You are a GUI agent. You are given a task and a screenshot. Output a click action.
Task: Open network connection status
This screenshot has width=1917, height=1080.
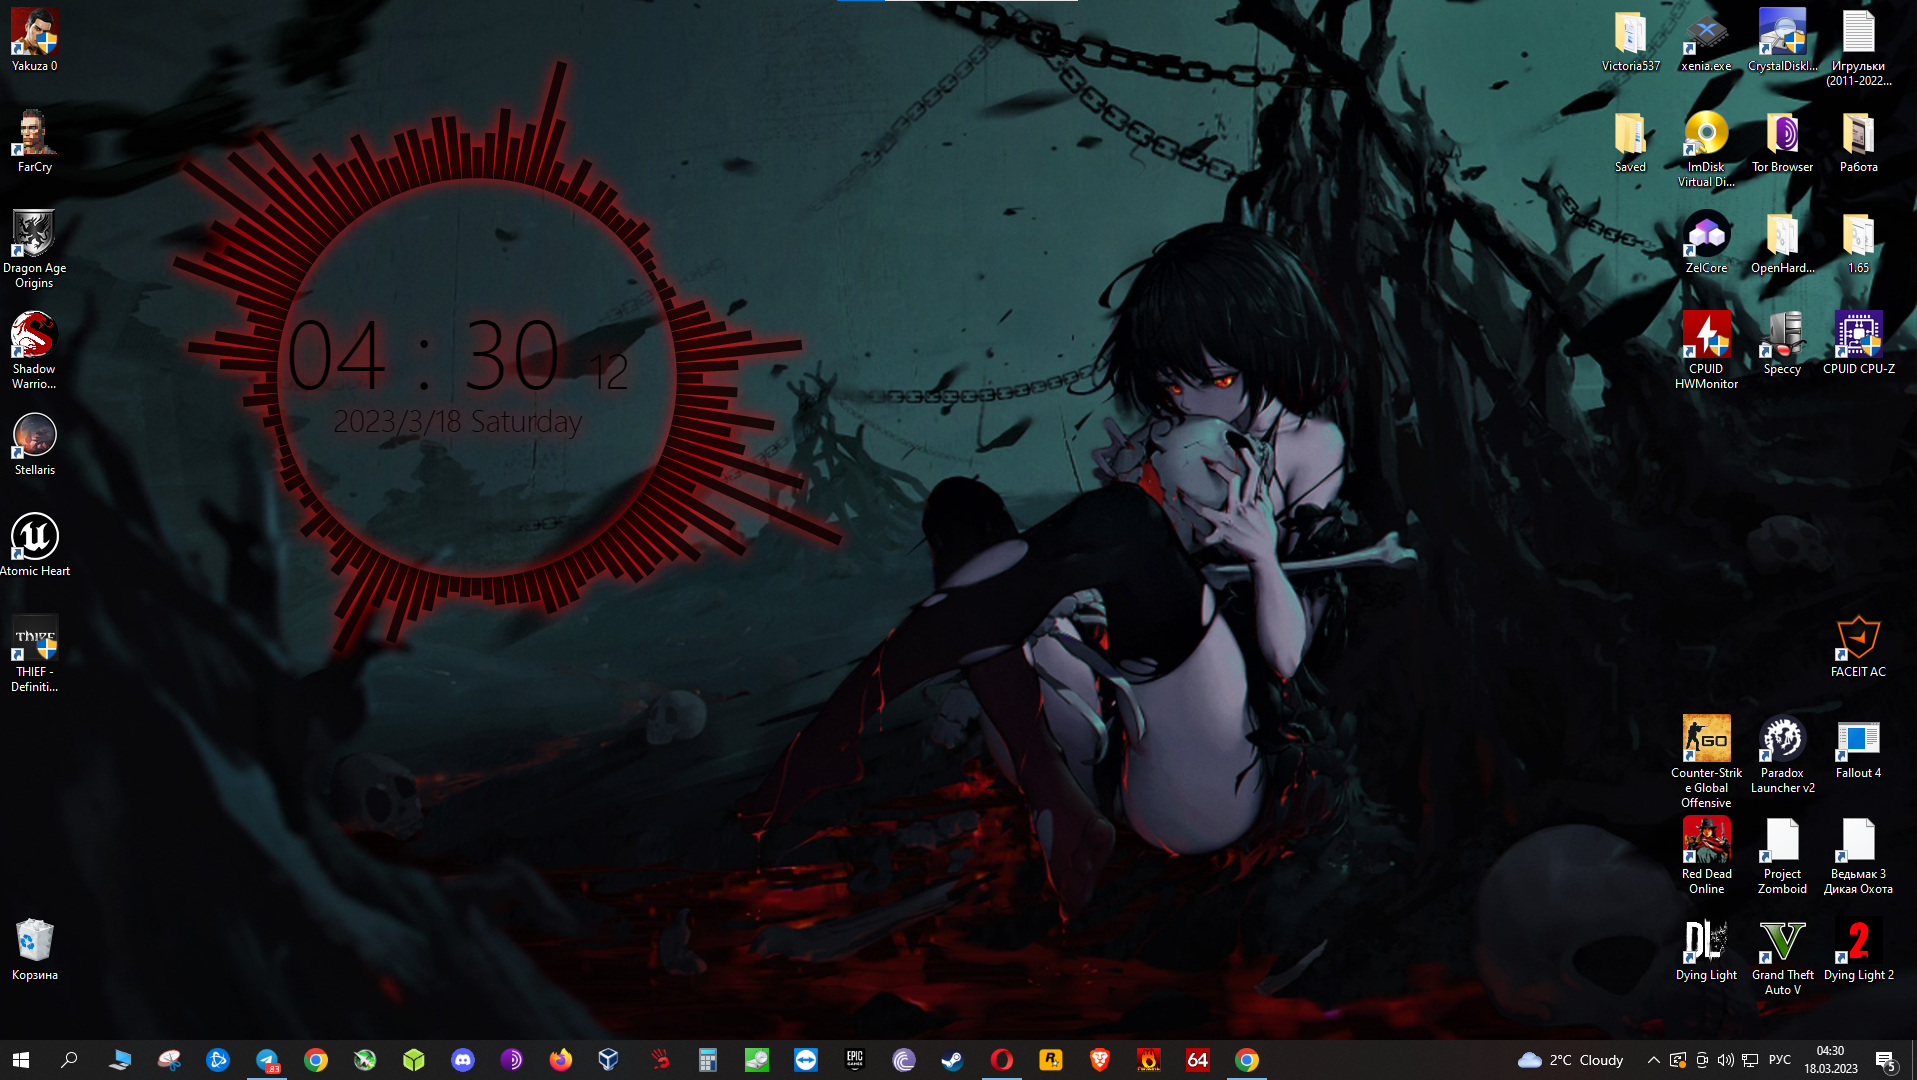coord(1750,1060)
